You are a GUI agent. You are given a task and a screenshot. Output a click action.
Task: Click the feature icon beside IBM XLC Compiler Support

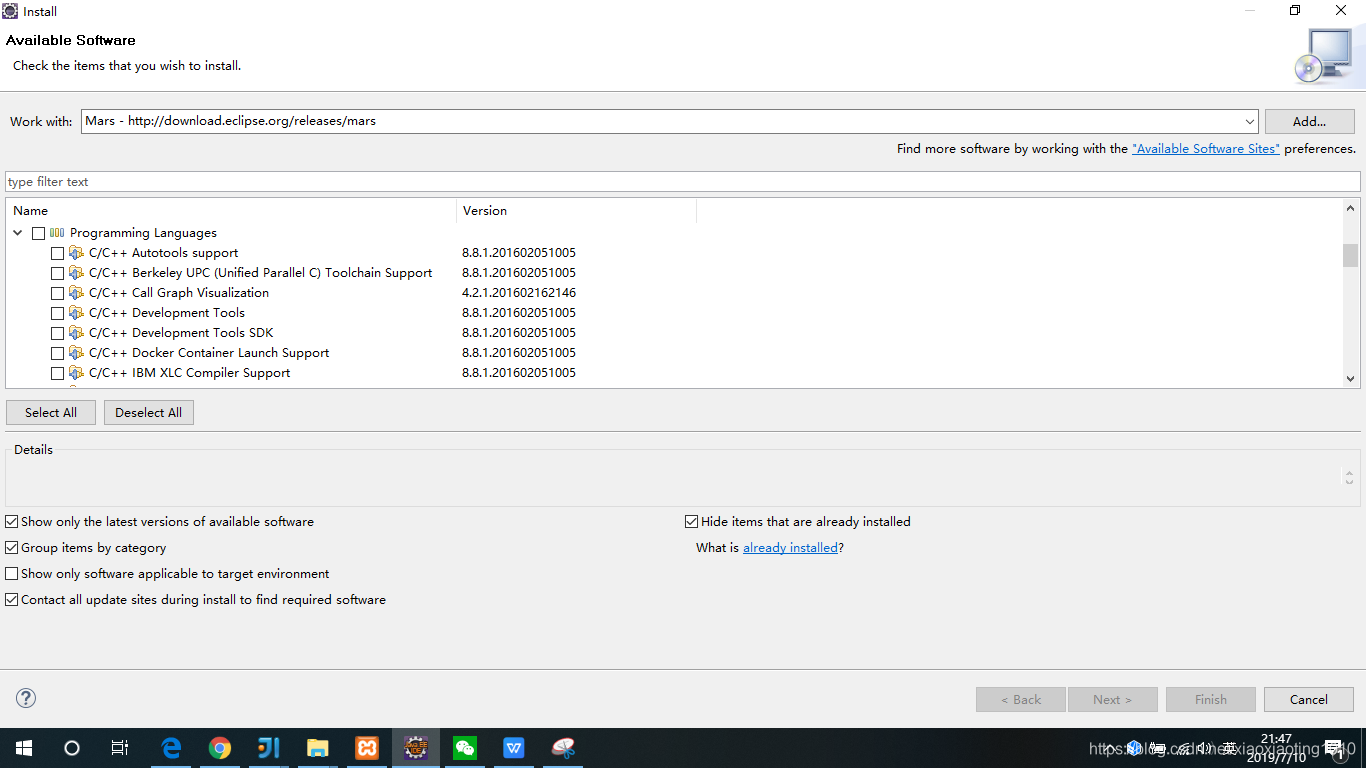click(x=76, y=373)
